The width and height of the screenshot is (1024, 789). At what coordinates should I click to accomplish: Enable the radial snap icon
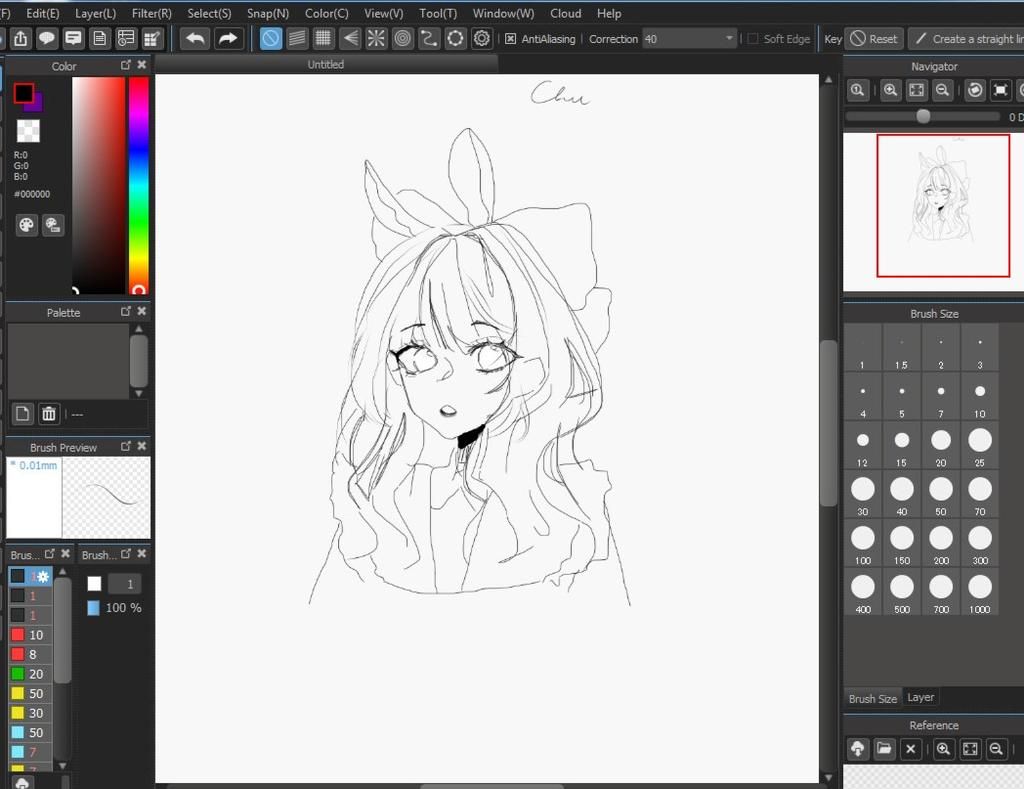pyautogui.click(x=376, y=39)
